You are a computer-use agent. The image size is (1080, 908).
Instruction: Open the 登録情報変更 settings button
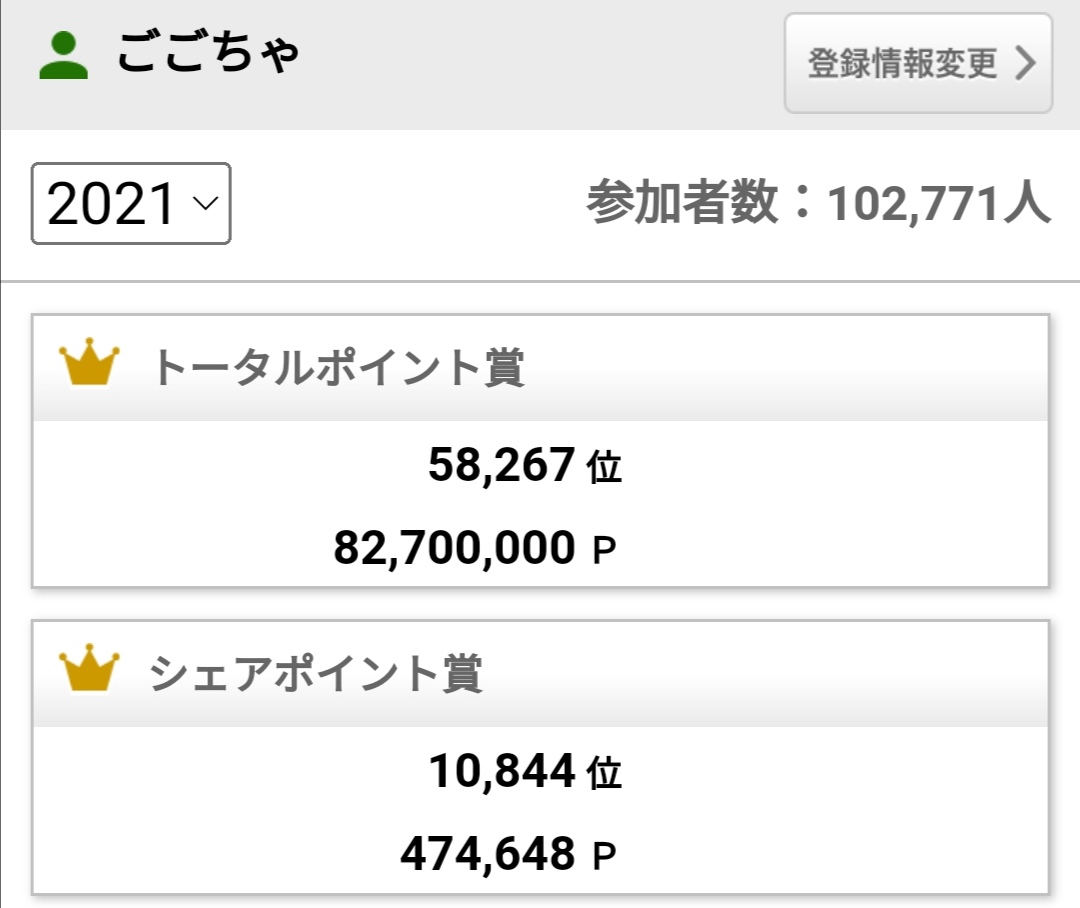(x=918, y=63)
